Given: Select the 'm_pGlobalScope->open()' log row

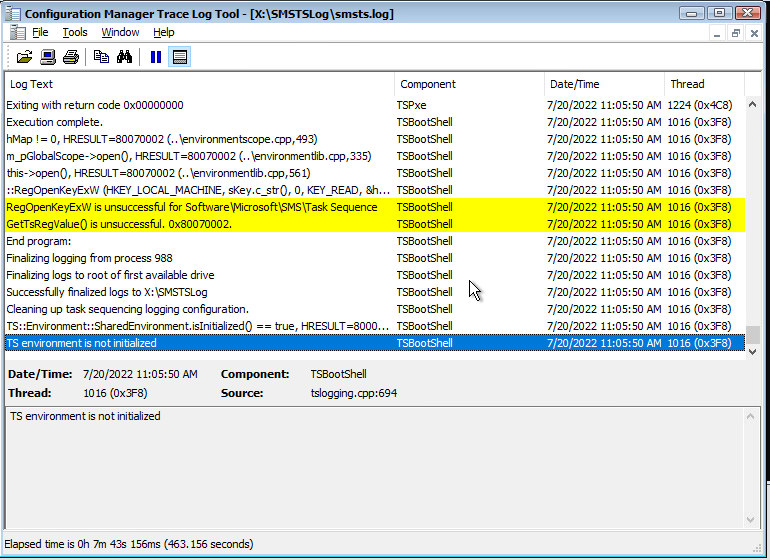Looking at the screenshot, I should 375,156.
